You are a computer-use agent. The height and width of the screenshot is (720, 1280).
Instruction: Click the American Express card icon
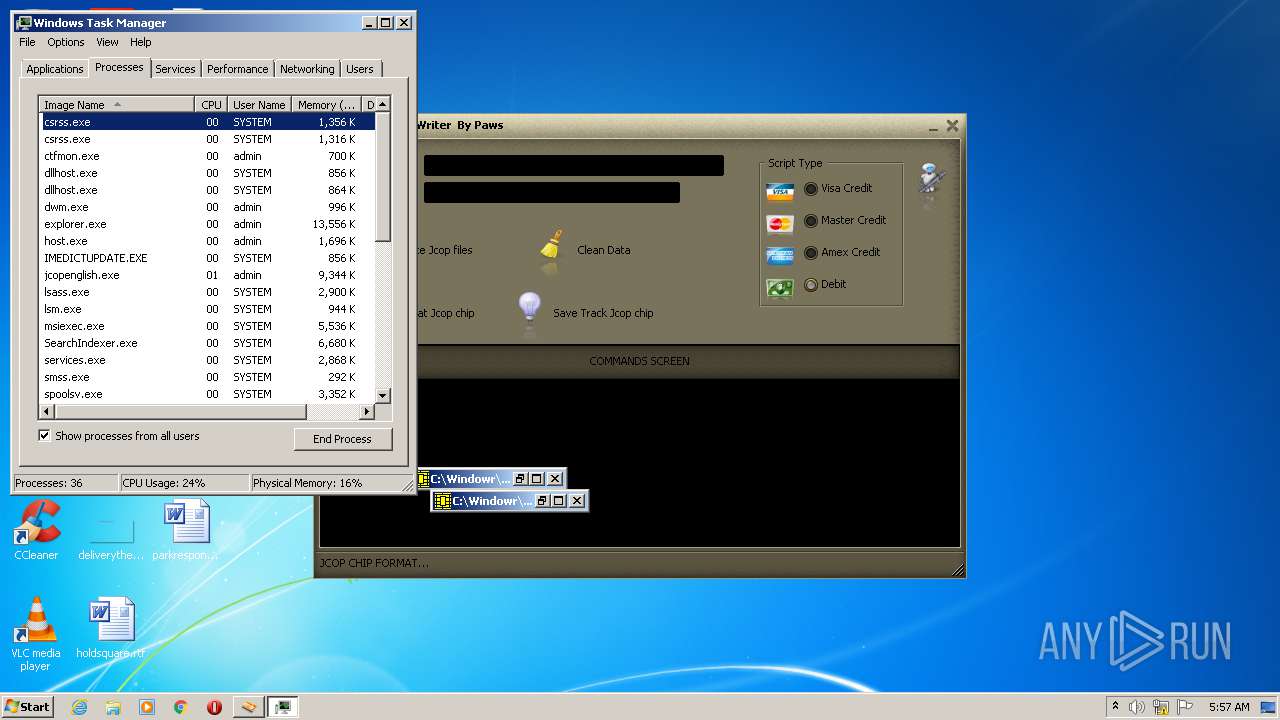pos(780,255)
